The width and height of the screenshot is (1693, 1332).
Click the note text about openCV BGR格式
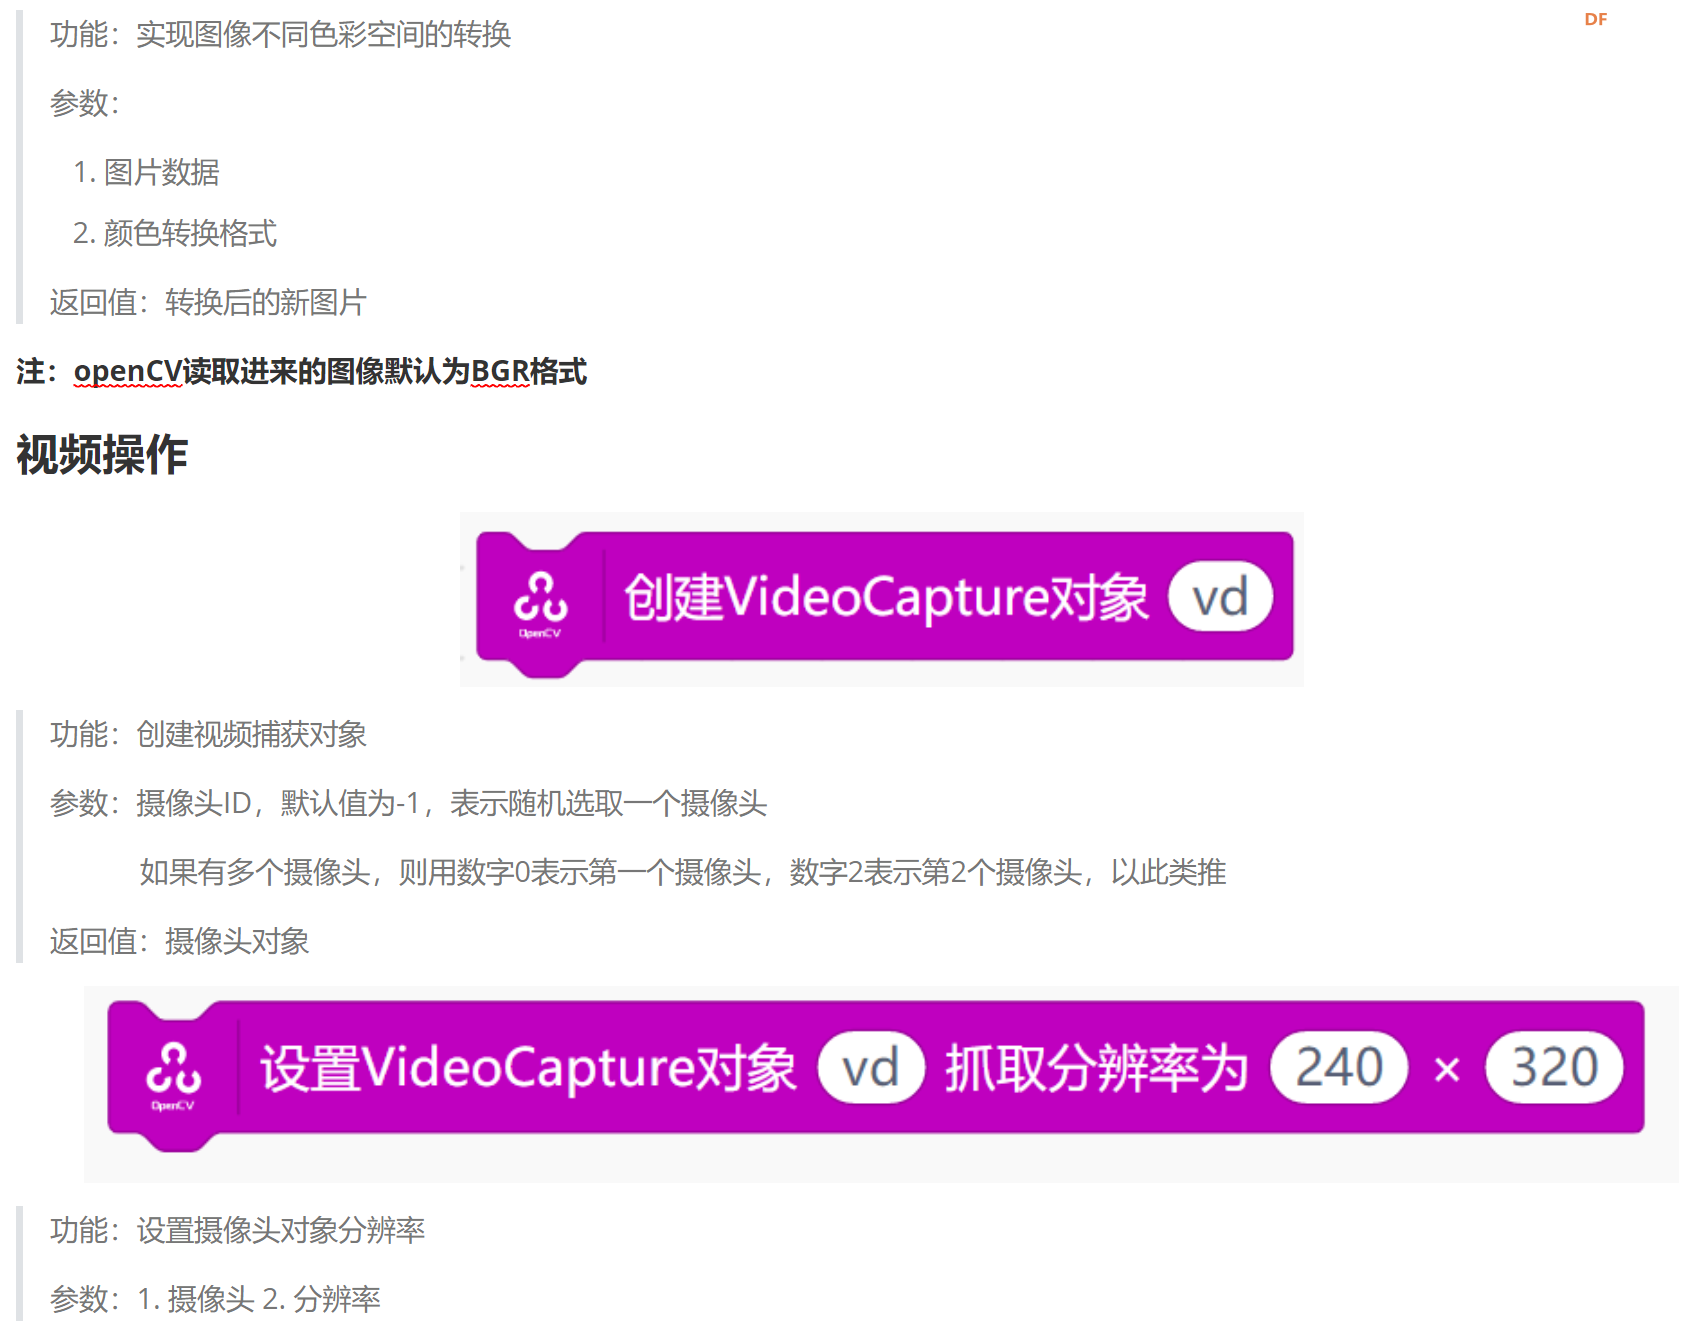pos(302,372)
